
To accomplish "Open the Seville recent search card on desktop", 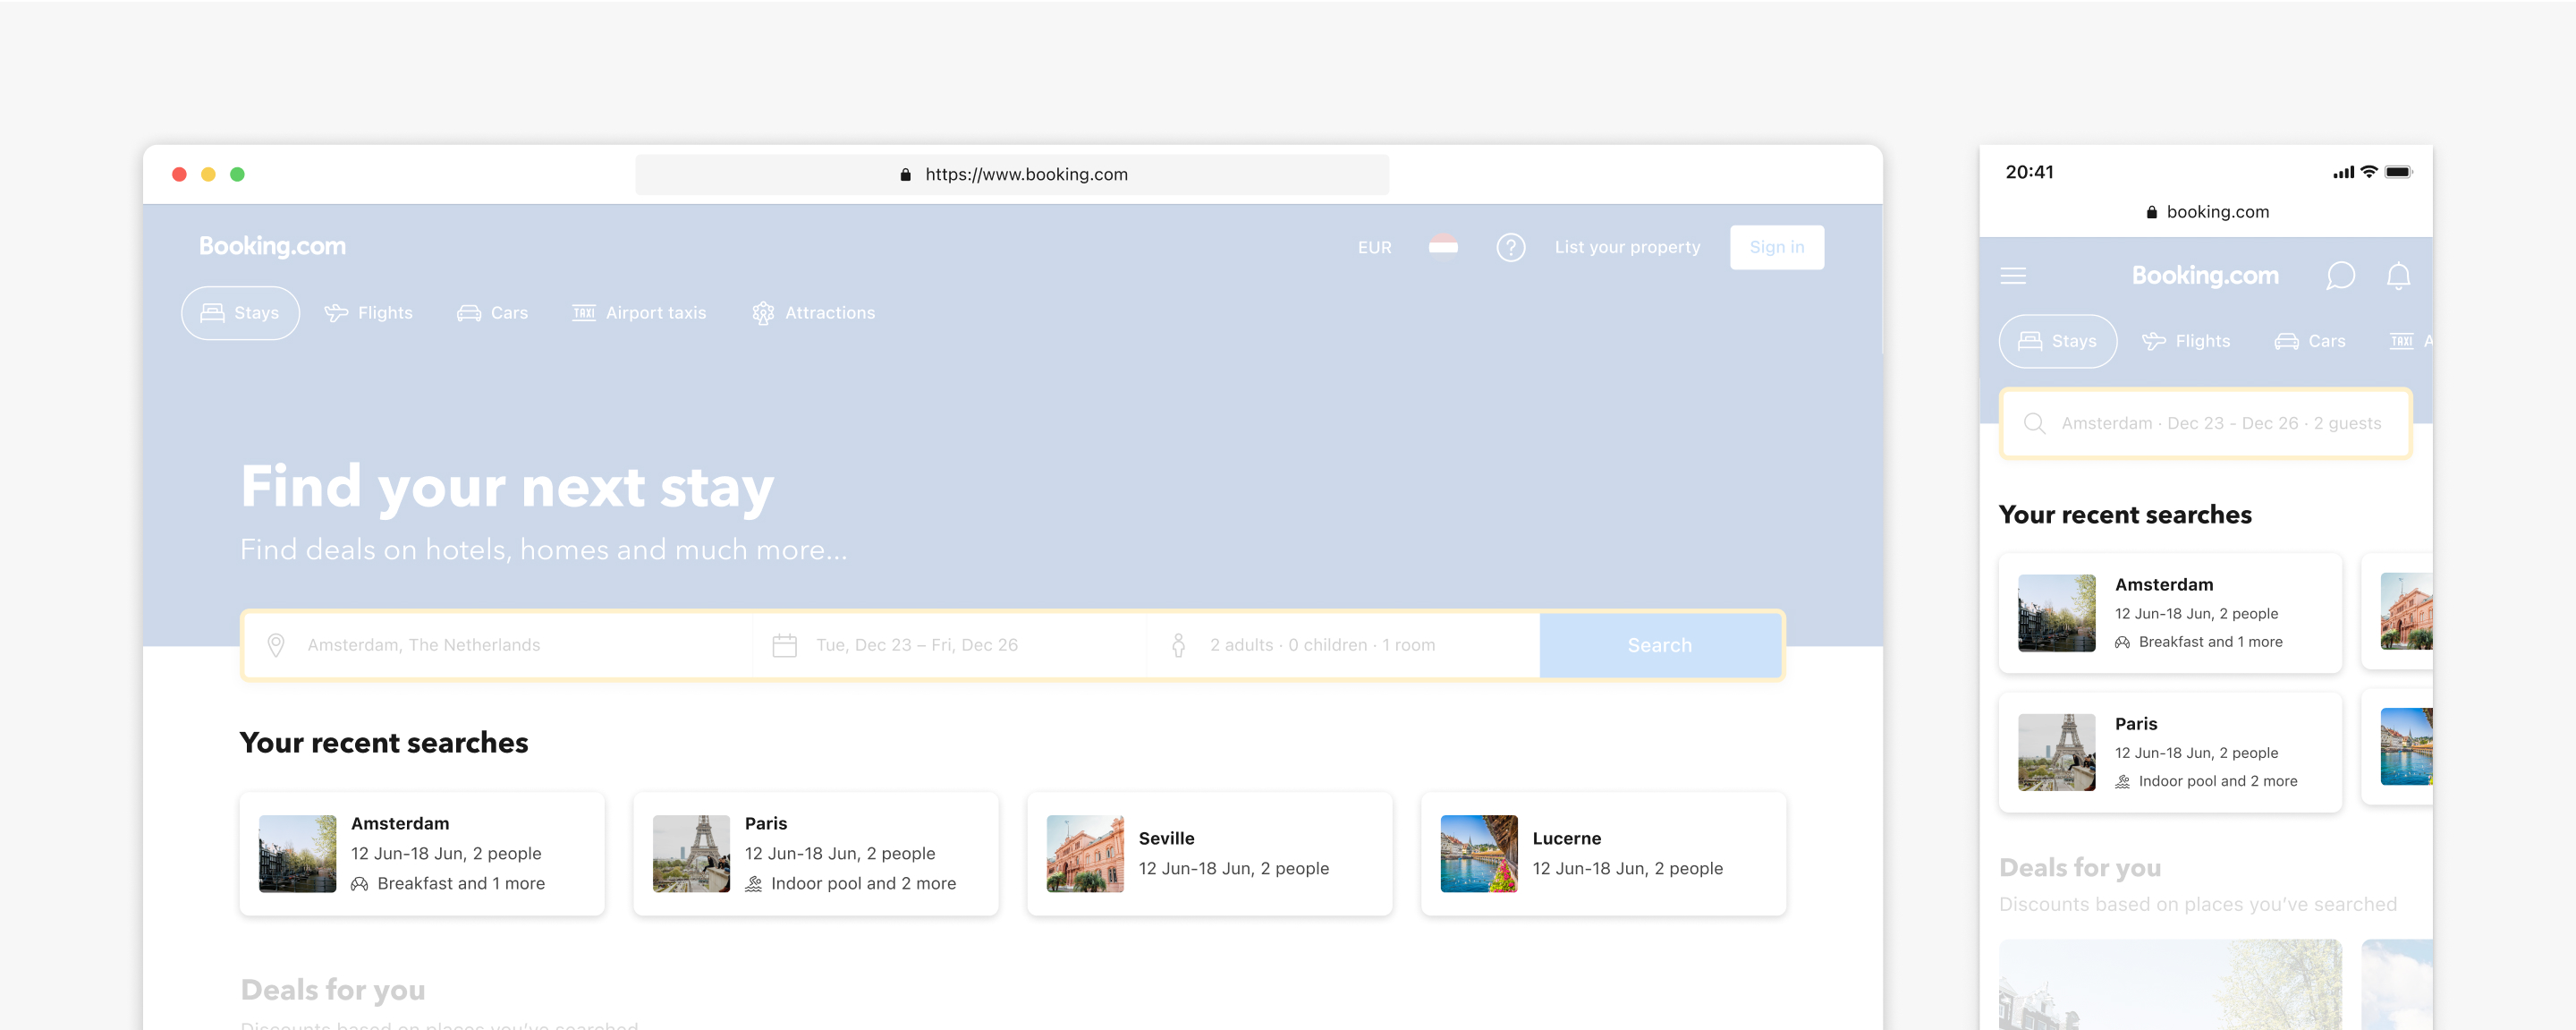I will (x=1210, y=853).
